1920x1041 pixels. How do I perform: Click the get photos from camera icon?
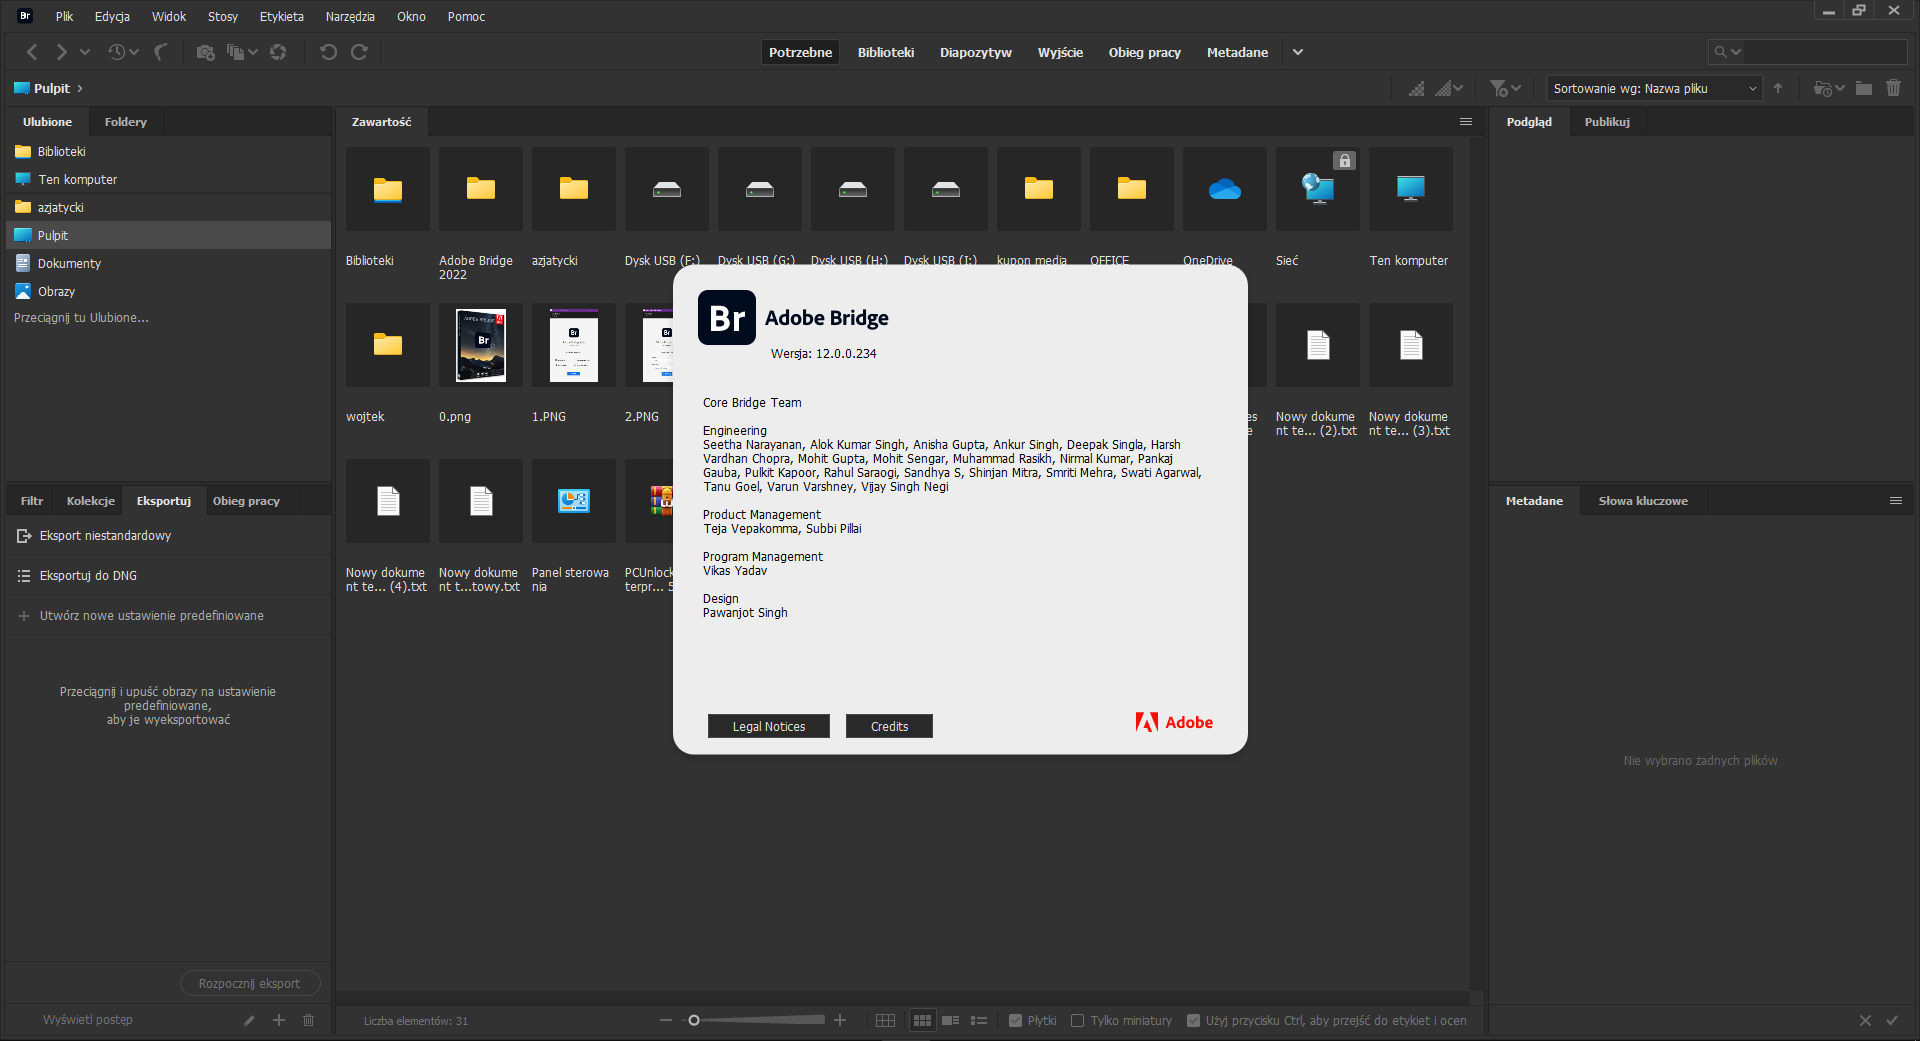(205, 52)
